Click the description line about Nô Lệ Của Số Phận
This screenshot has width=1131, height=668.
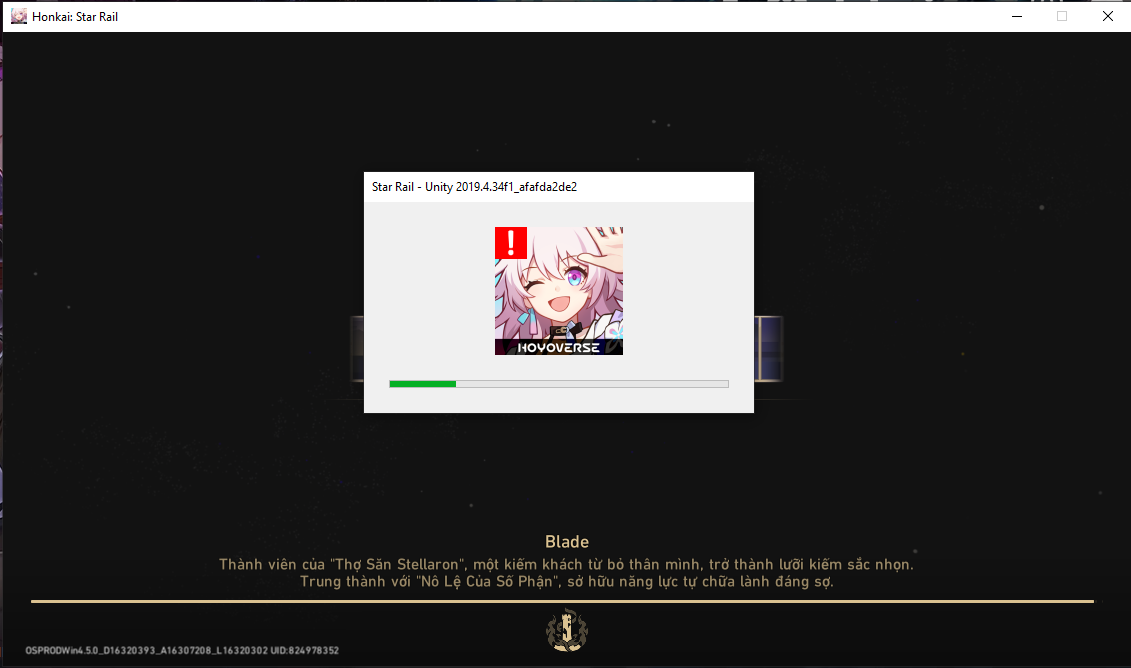tap(567, 581)
